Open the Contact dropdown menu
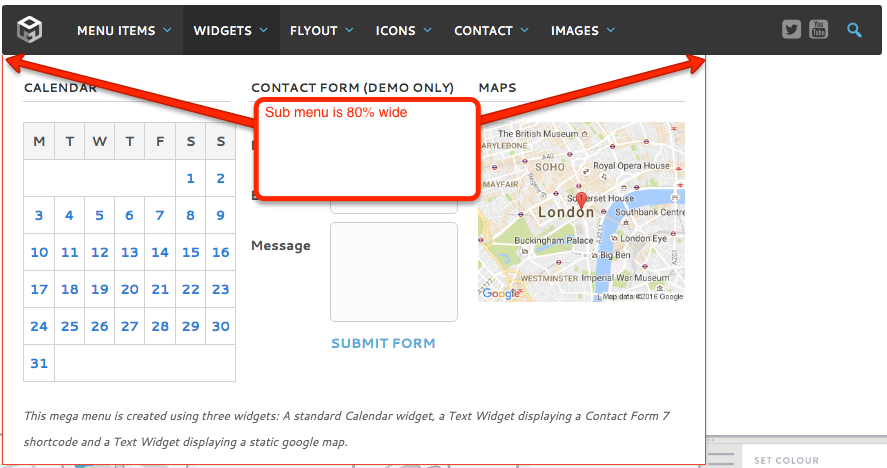Viewport: 887px width, 468px height. (491, 31)
